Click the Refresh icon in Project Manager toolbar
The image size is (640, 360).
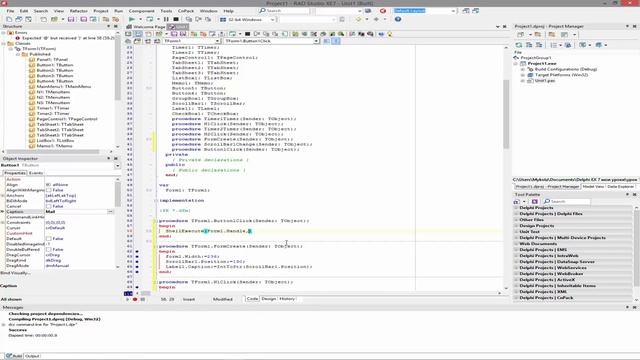point(519,45)
